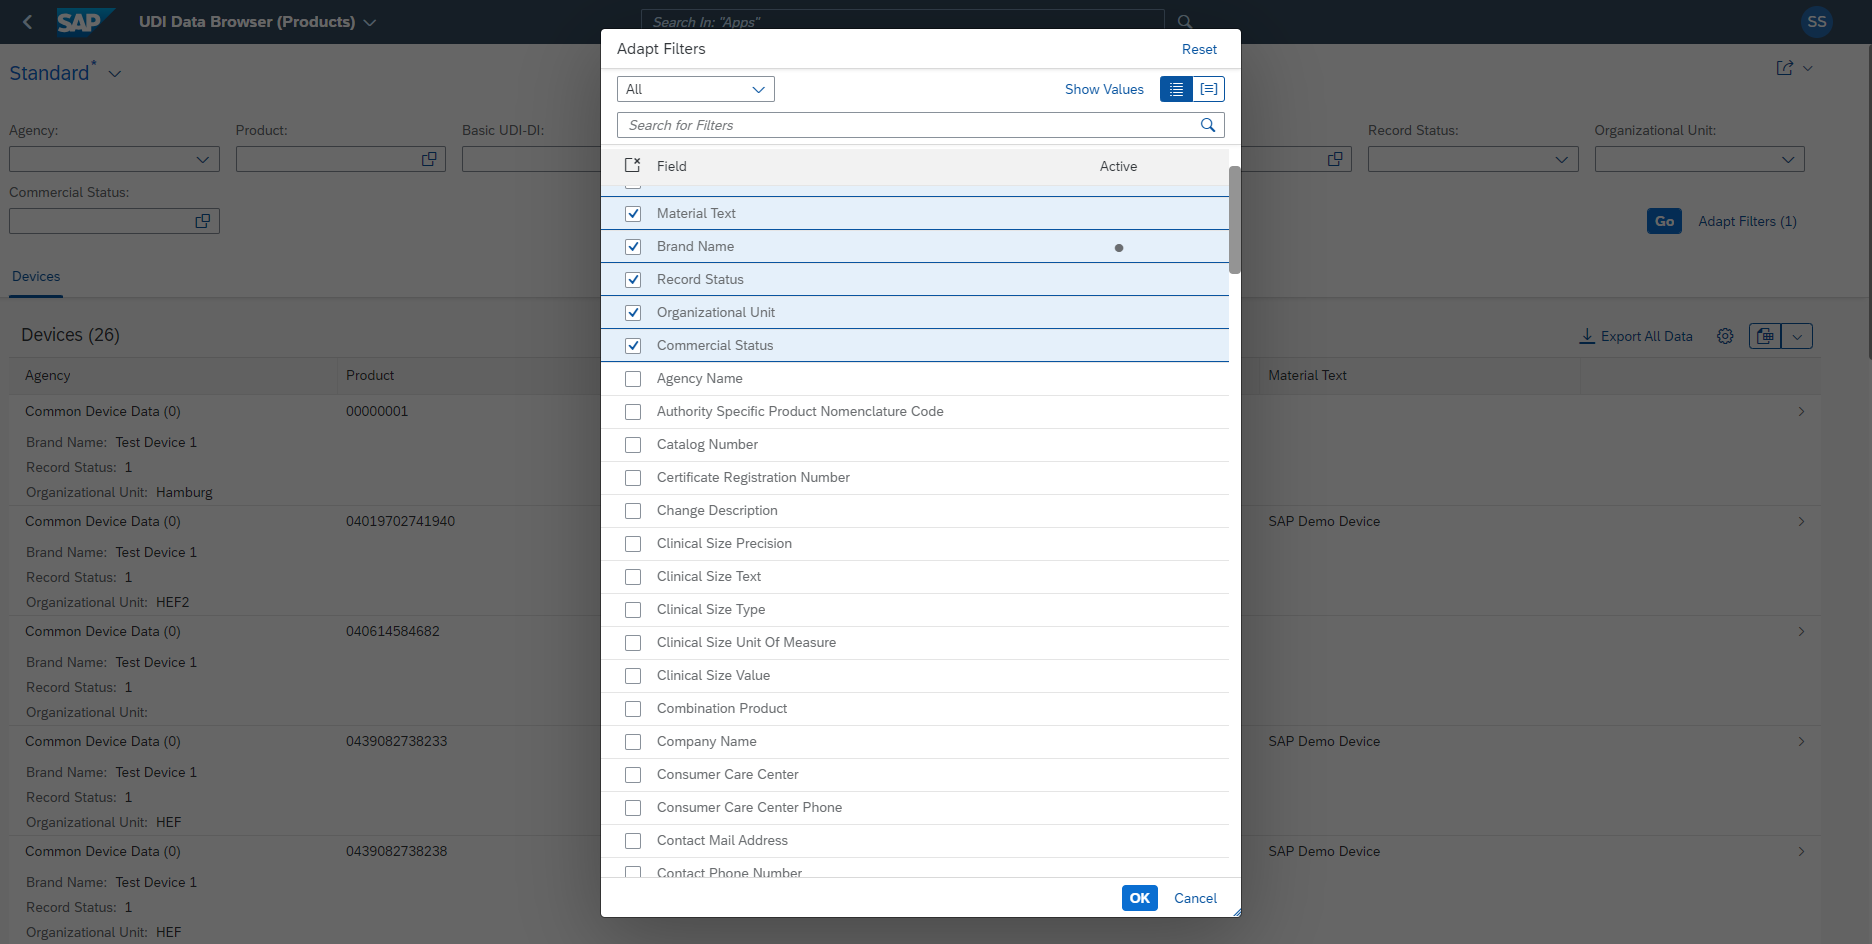Select Certificate Registration Number row
Viewport: 1872px width, 944px height.
915,477
